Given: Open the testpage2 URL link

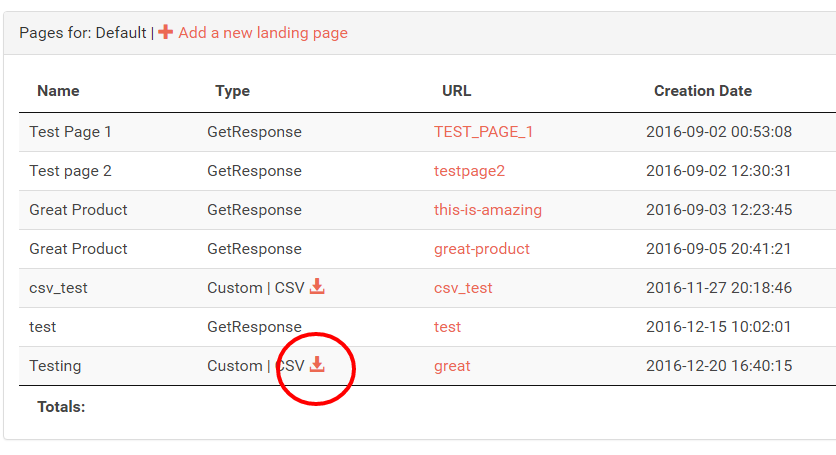Looking at the screenshot, I should pos(469,171).
